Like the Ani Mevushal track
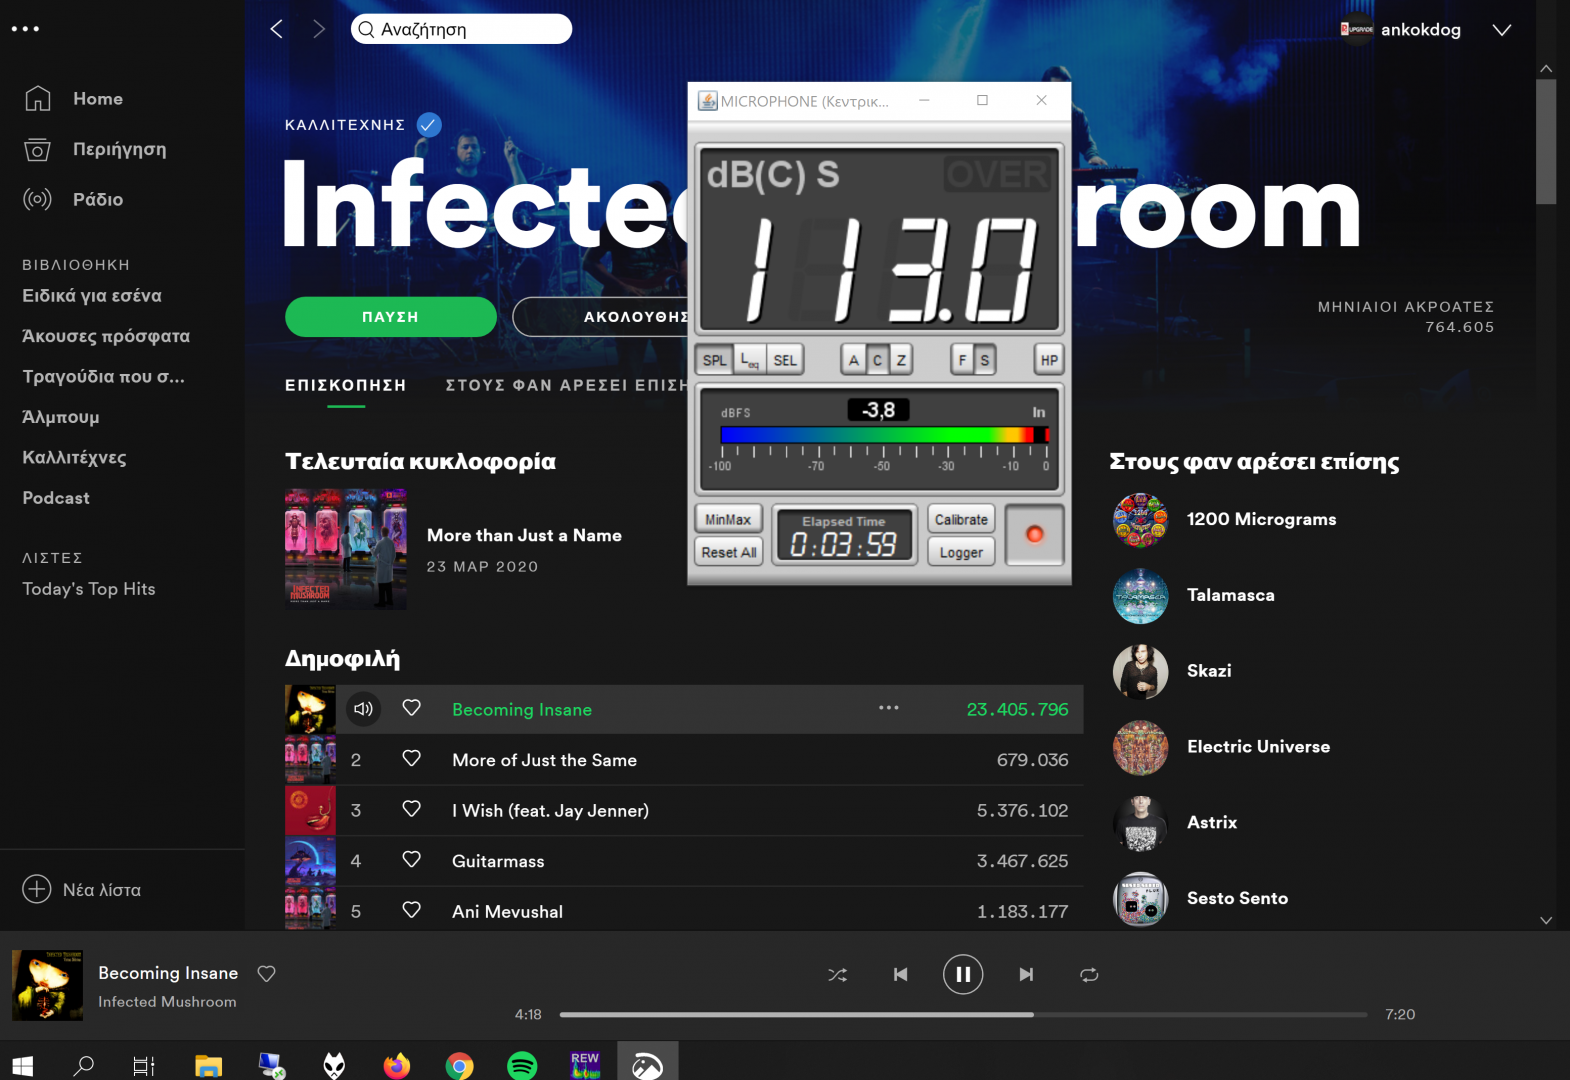This screenshot has height=1080, width=1570. point(411,910)
